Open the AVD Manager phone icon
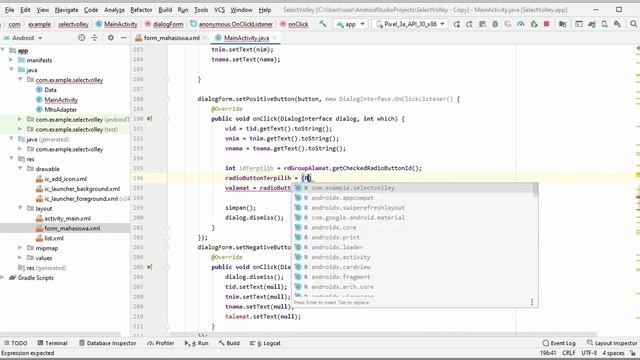Viewport: 640px width, 360px height. point(604,24)
